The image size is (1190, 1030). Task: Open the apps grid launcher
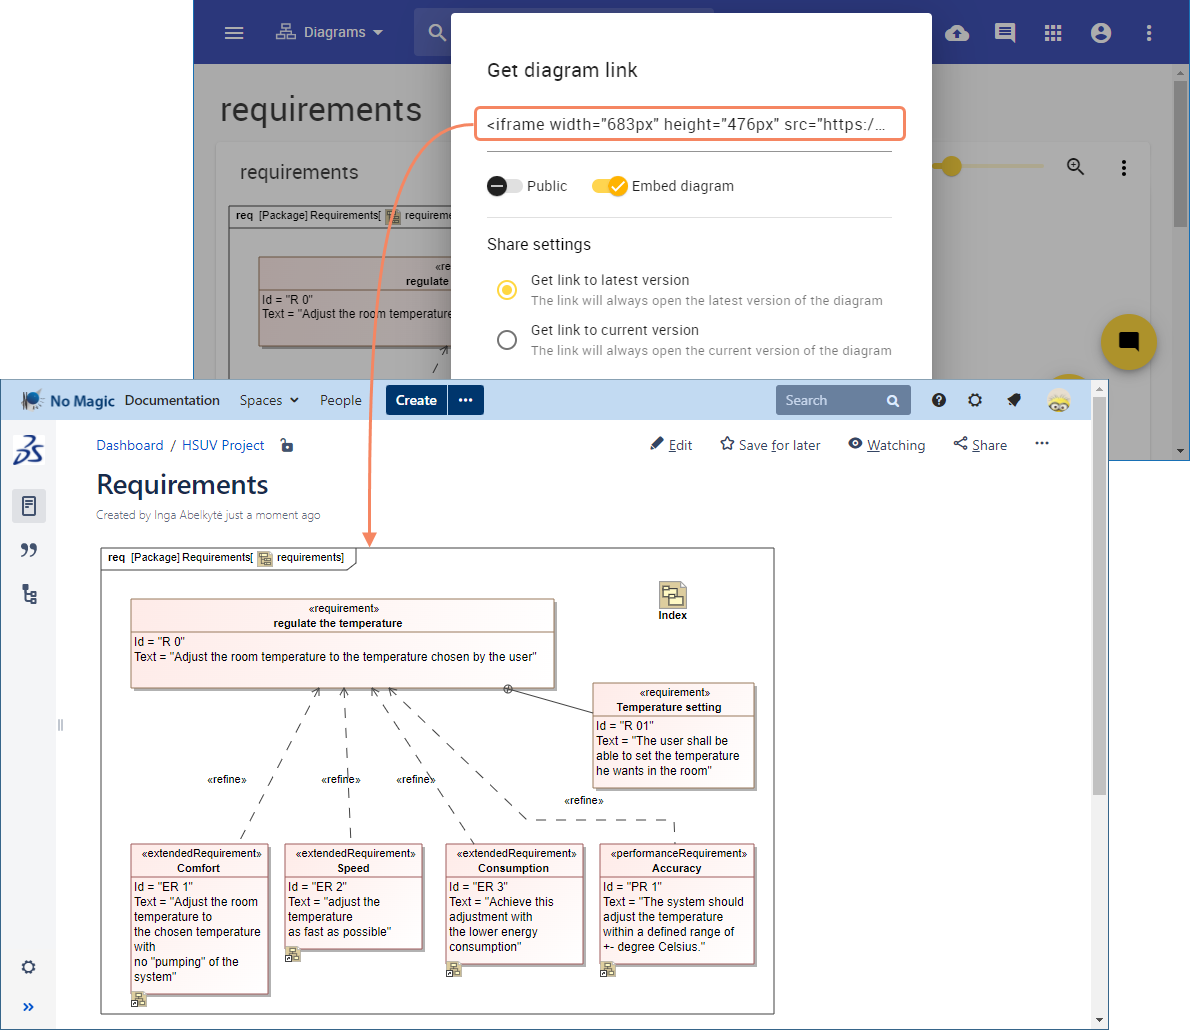[1053, 32]
